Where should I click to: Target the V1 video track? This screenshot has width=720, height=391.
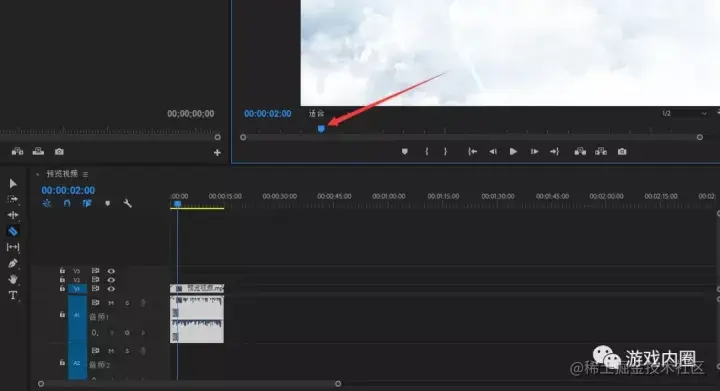(77, 289)
